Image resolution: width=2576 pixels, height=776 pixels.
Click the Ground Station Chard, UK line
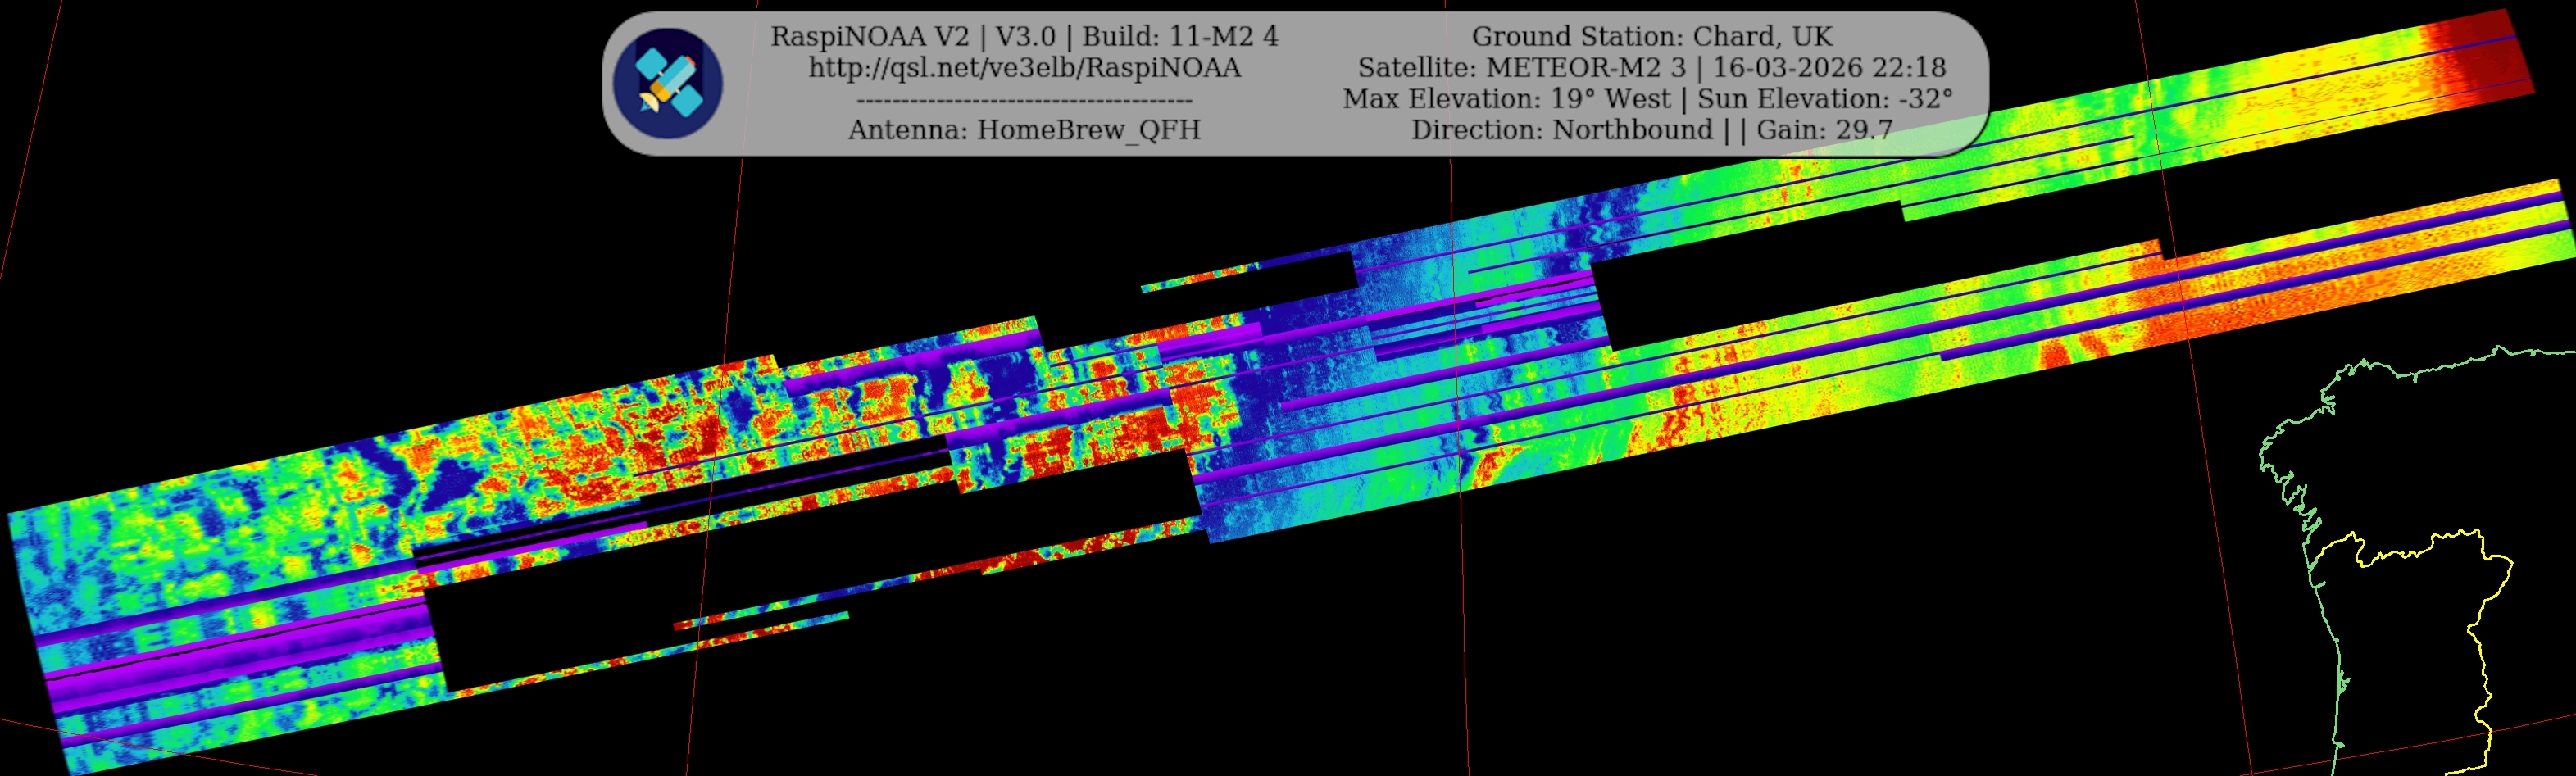(1652, 37)
